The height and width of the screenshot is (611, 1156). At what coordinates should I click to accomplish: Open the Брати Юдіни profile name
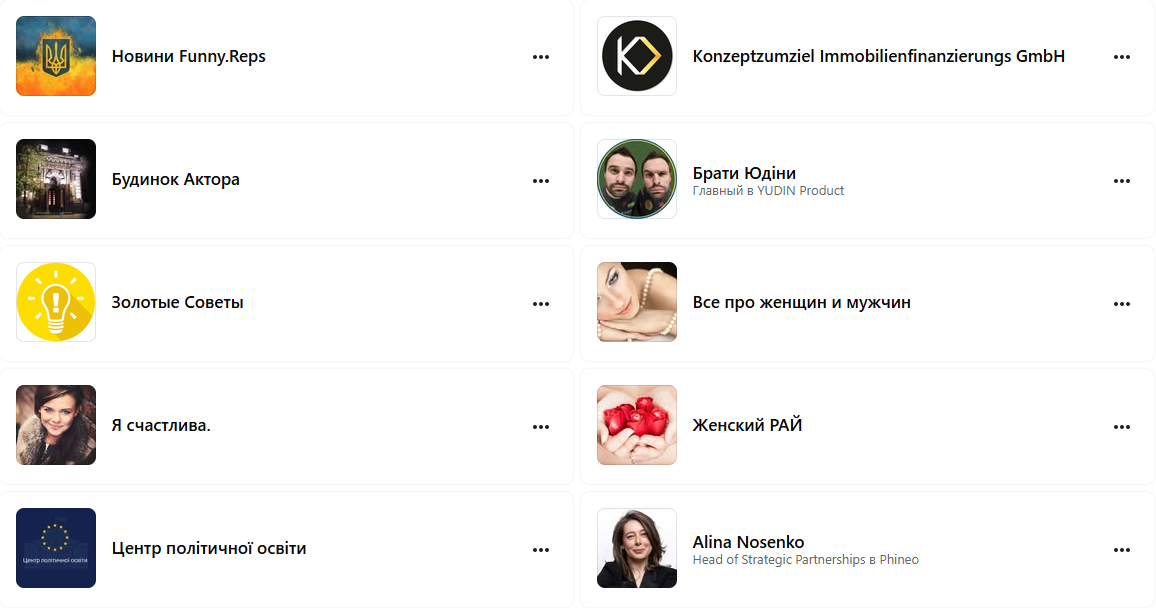pos(744,173)
